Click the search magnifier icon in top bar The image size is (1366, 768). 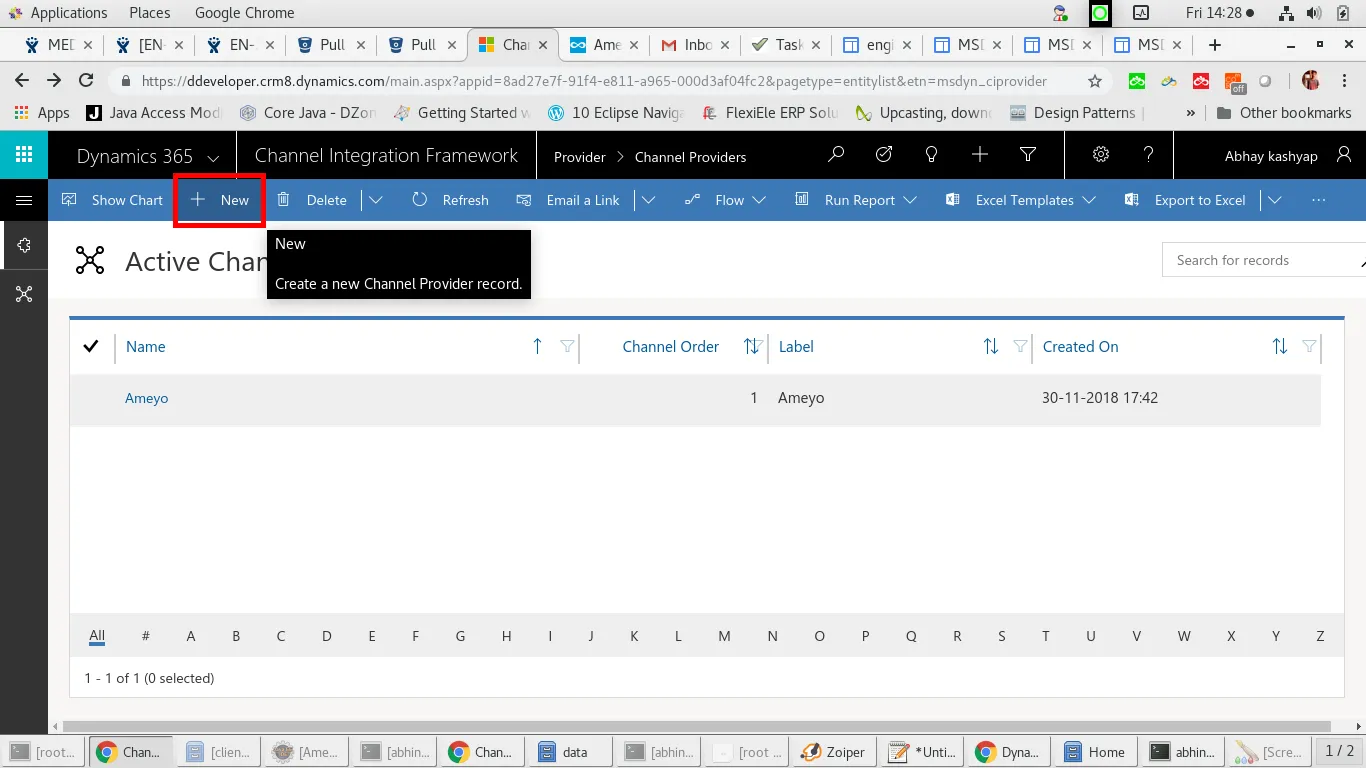(x=836, y=155)
